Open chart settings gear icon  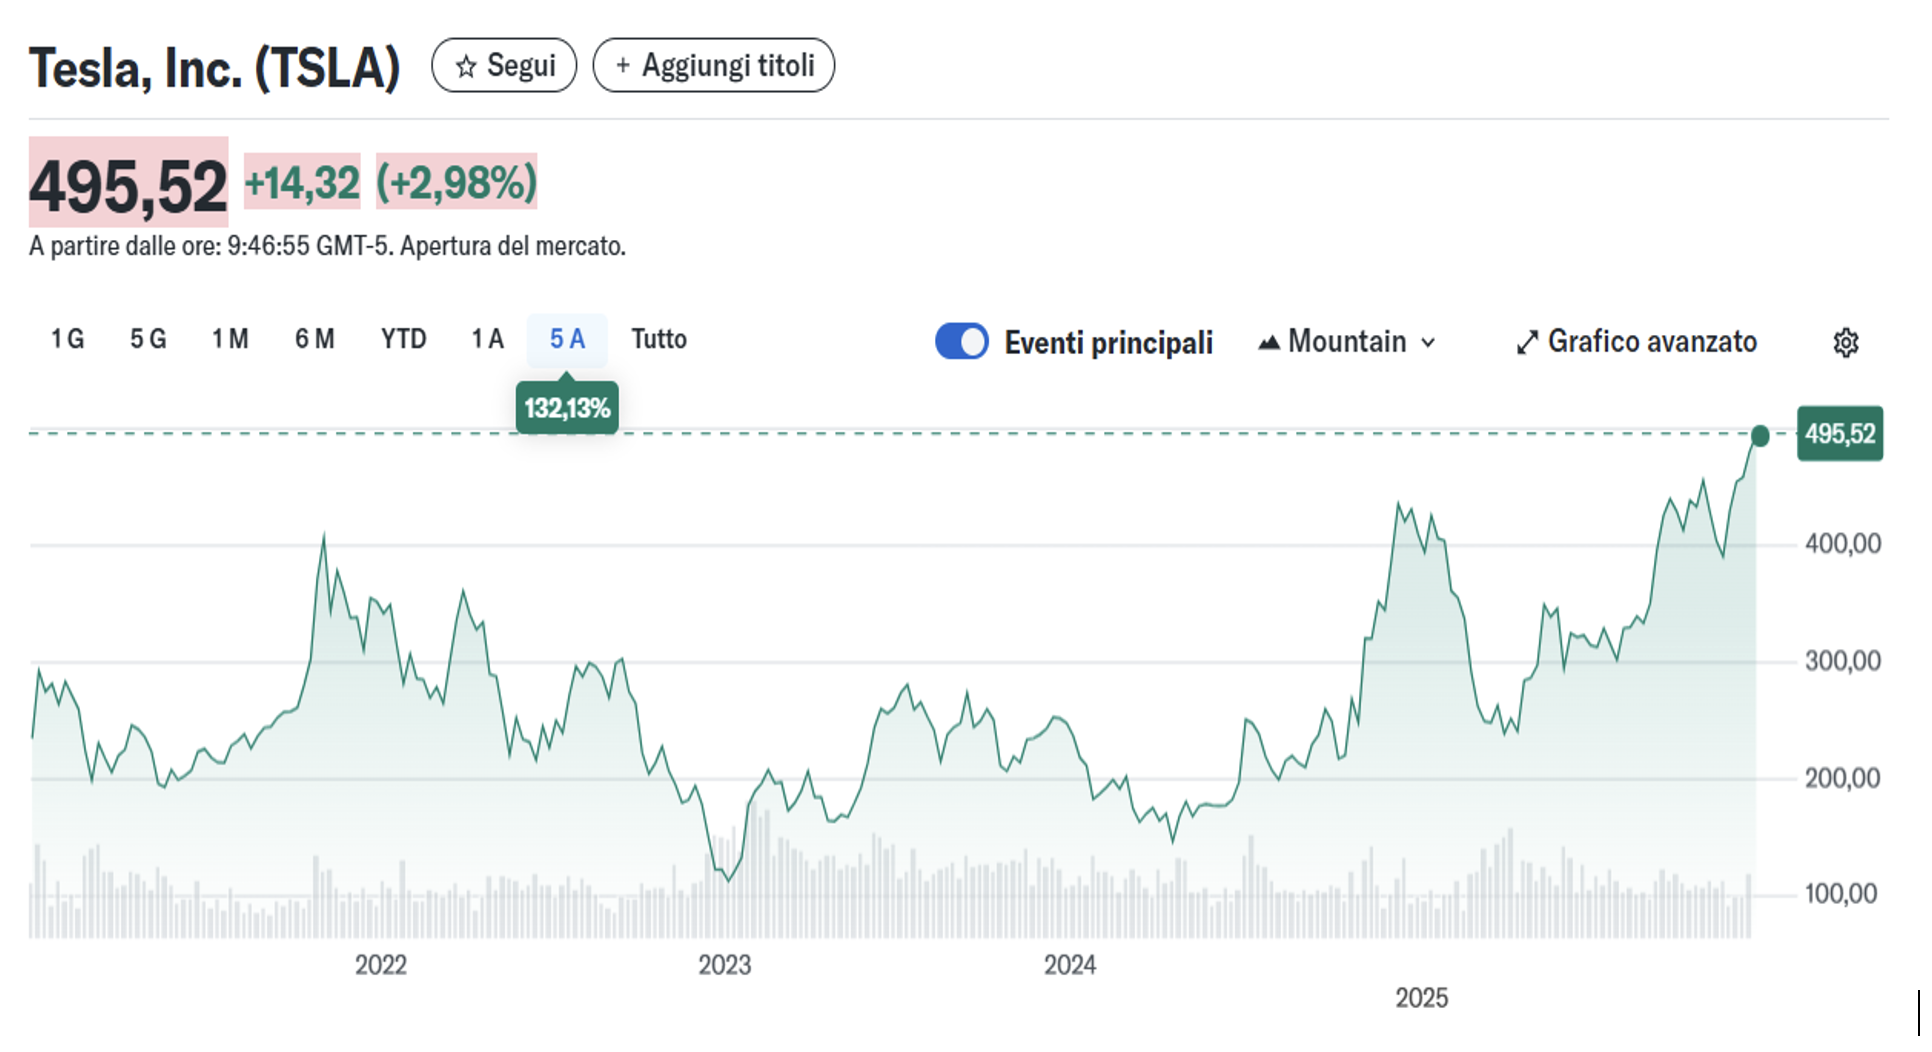(1845, 343)
